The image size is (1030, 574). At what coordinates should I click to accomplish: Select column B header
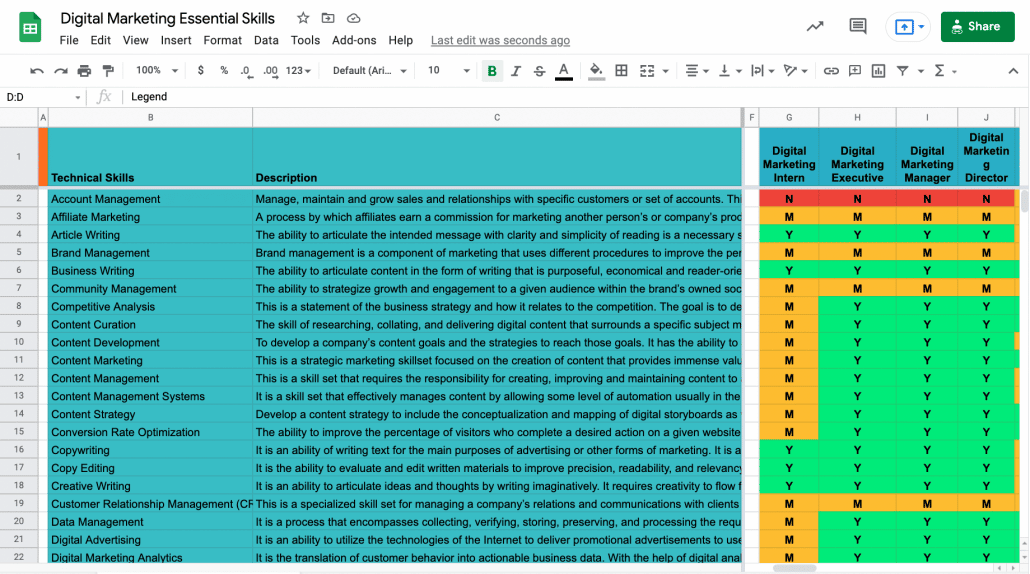150,118
